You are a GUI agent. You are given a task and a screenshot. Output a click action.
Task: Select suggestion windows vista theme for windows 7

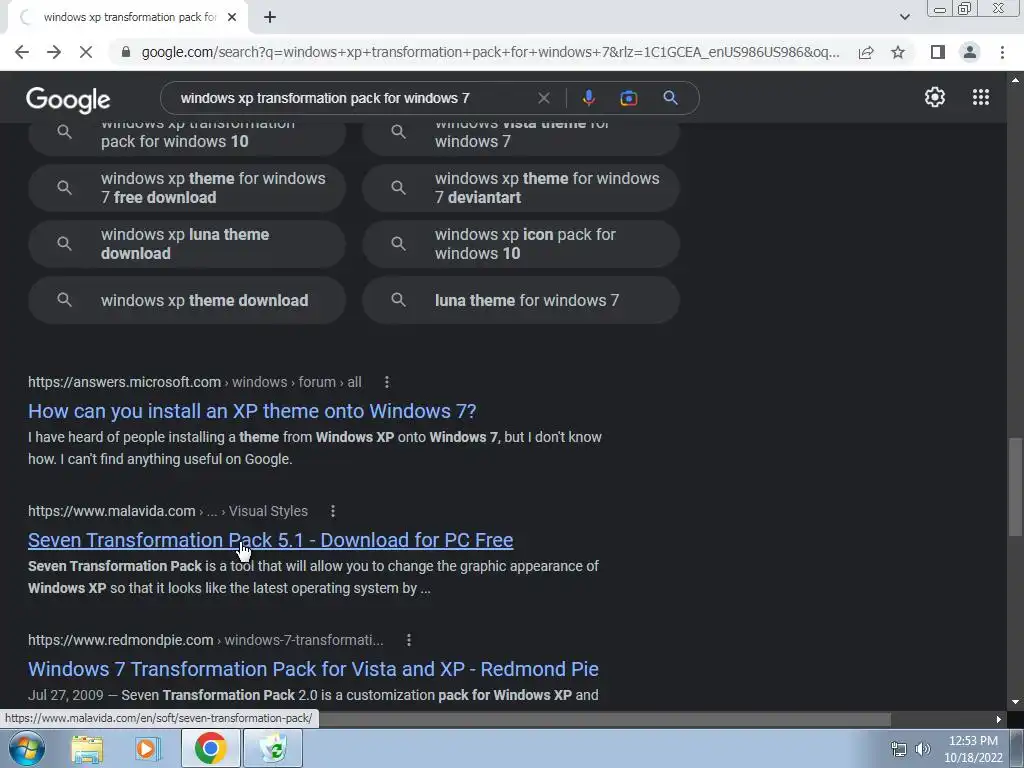(x=521, y=138)
